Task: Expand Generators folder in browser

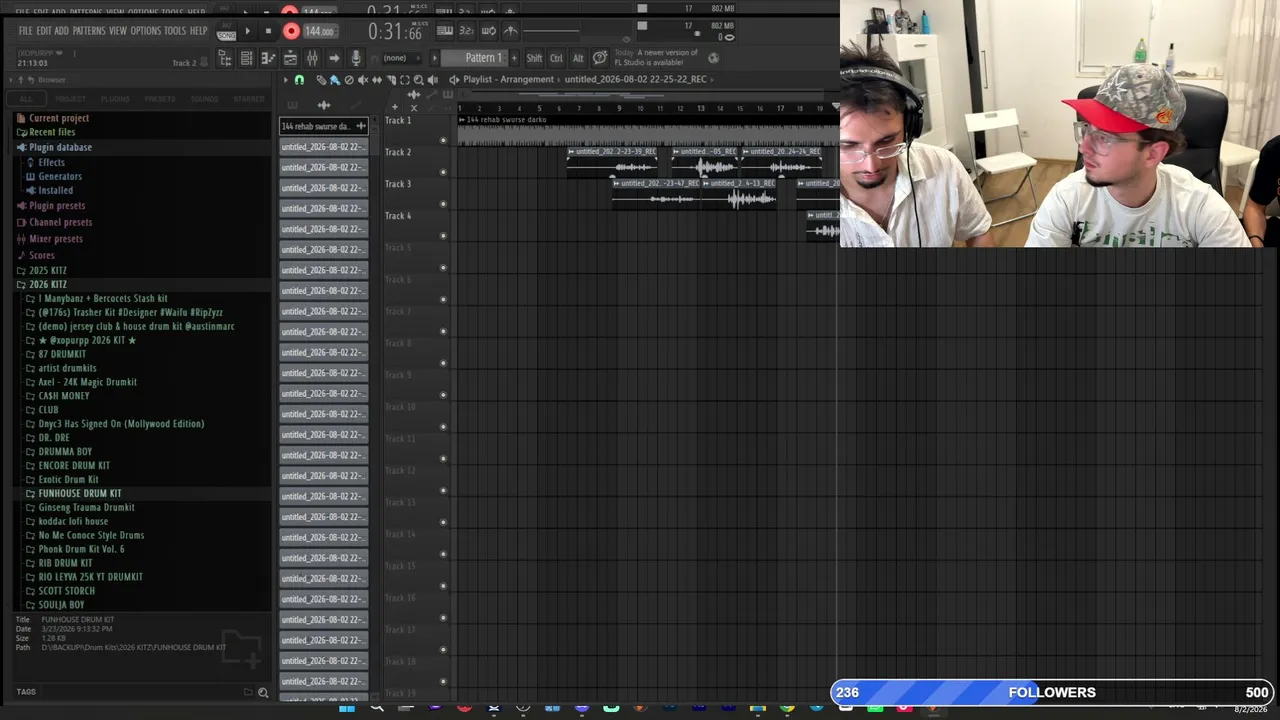Action: tap(60, 176)
